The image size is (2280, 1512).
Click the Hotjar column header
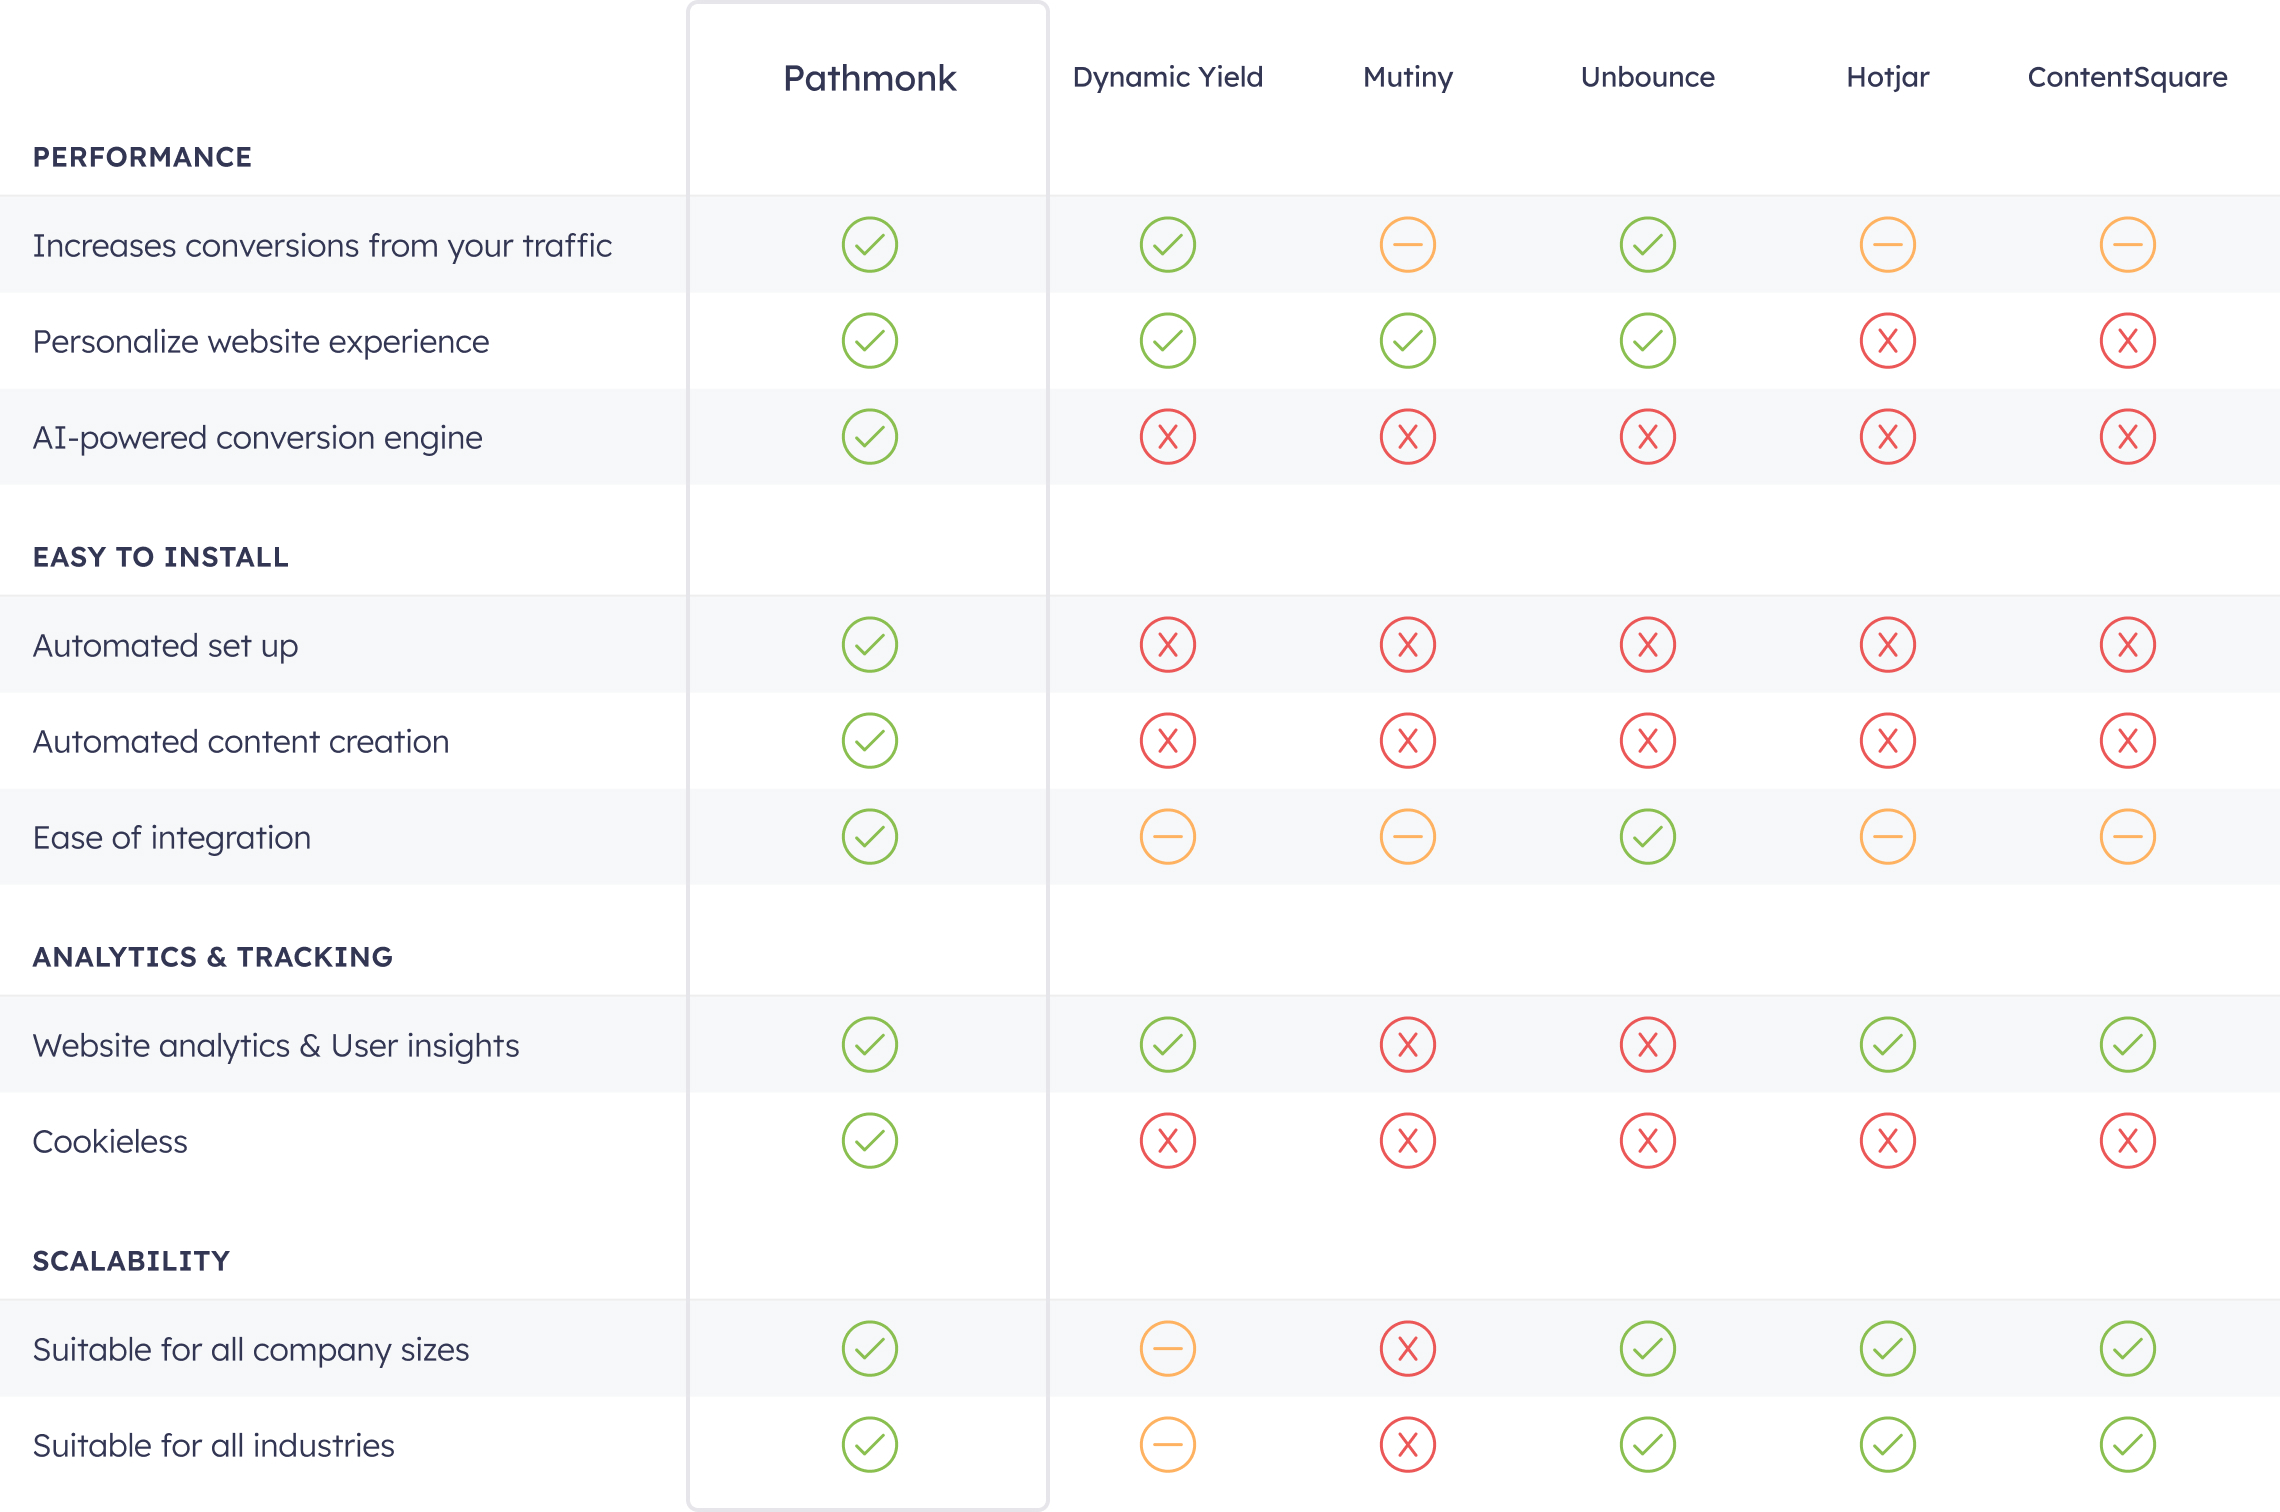(1887, 77)
